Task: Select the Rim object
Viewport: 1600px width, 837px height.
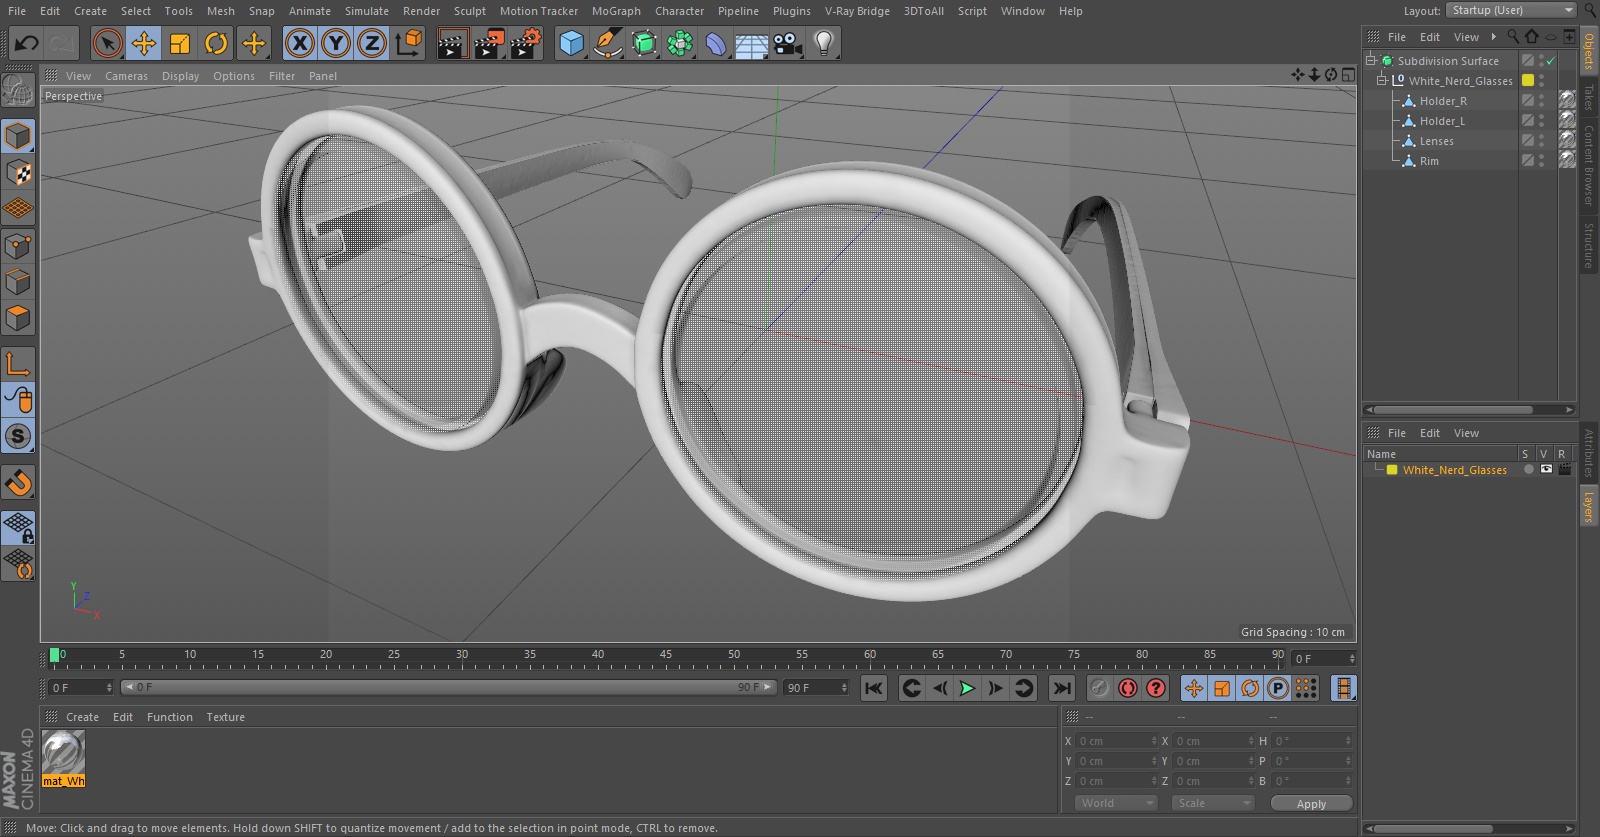Action: tap(1429, 161)
